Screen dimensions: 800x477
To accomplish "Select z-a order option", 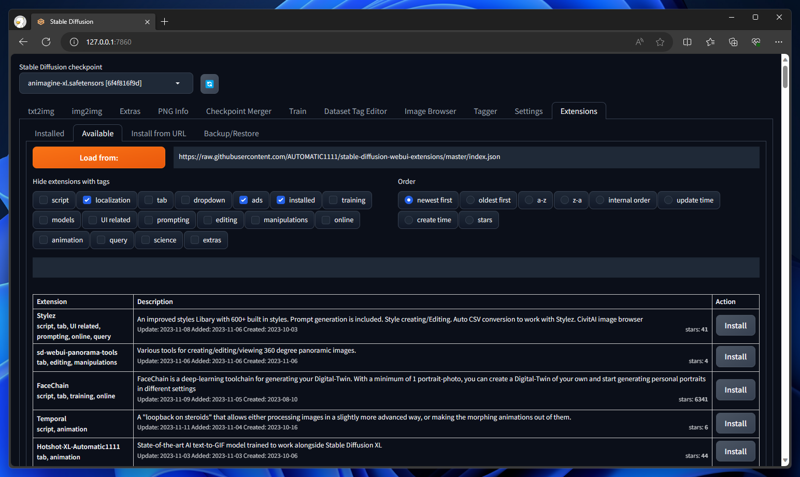I will pyautogui.click(x=564, y=200).
